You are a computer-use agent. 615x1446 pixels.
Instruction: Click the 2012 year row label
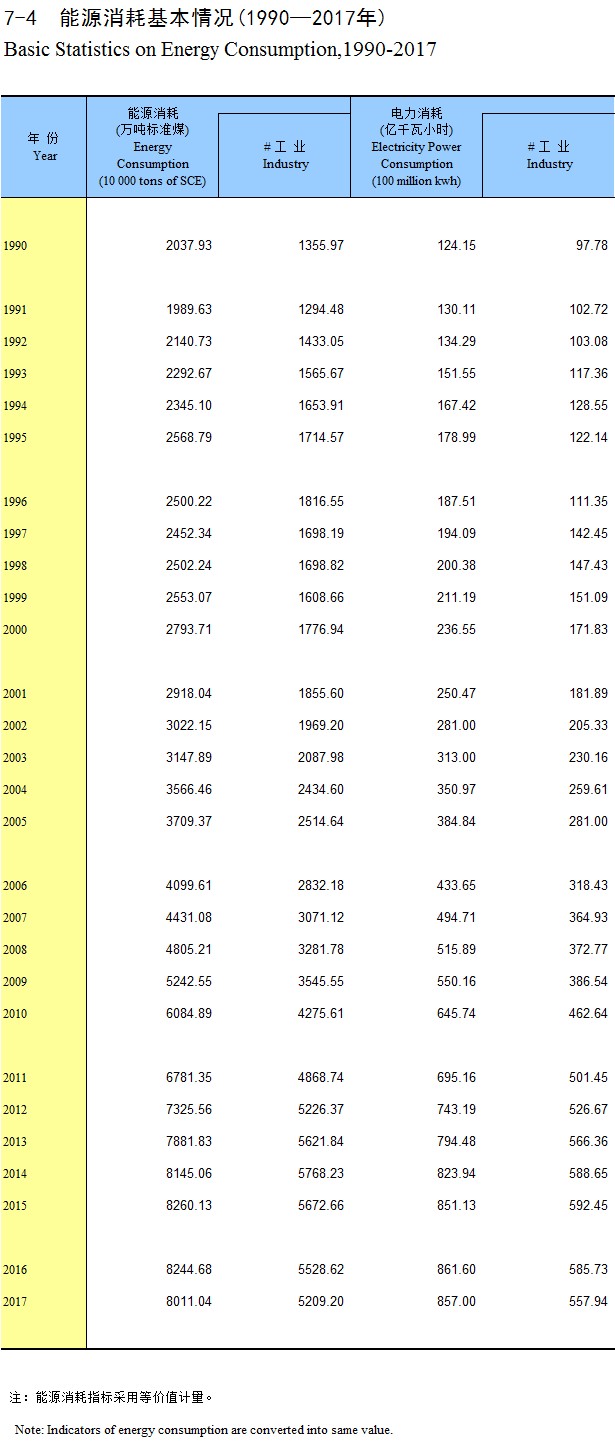15,1110
